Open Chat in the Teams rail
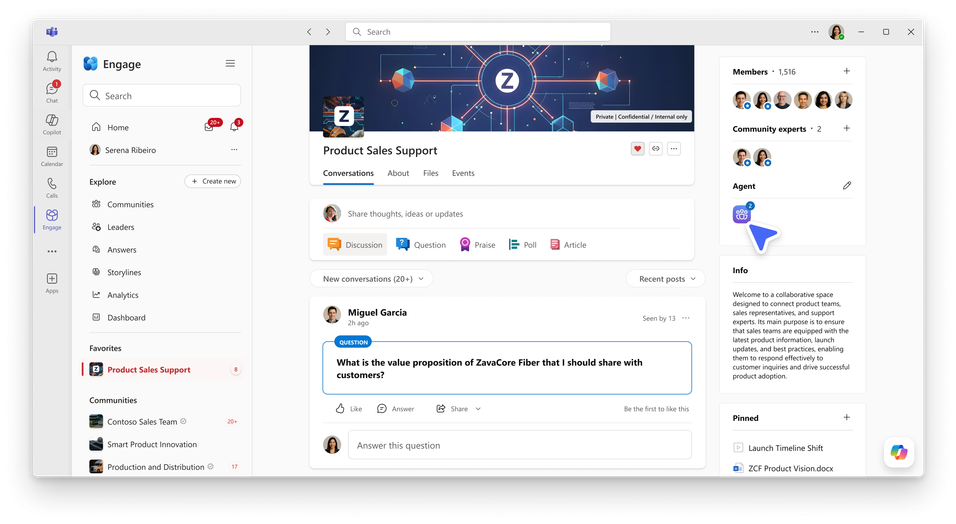956x524 pixels. pyautogui.click(x=52, y=92)
